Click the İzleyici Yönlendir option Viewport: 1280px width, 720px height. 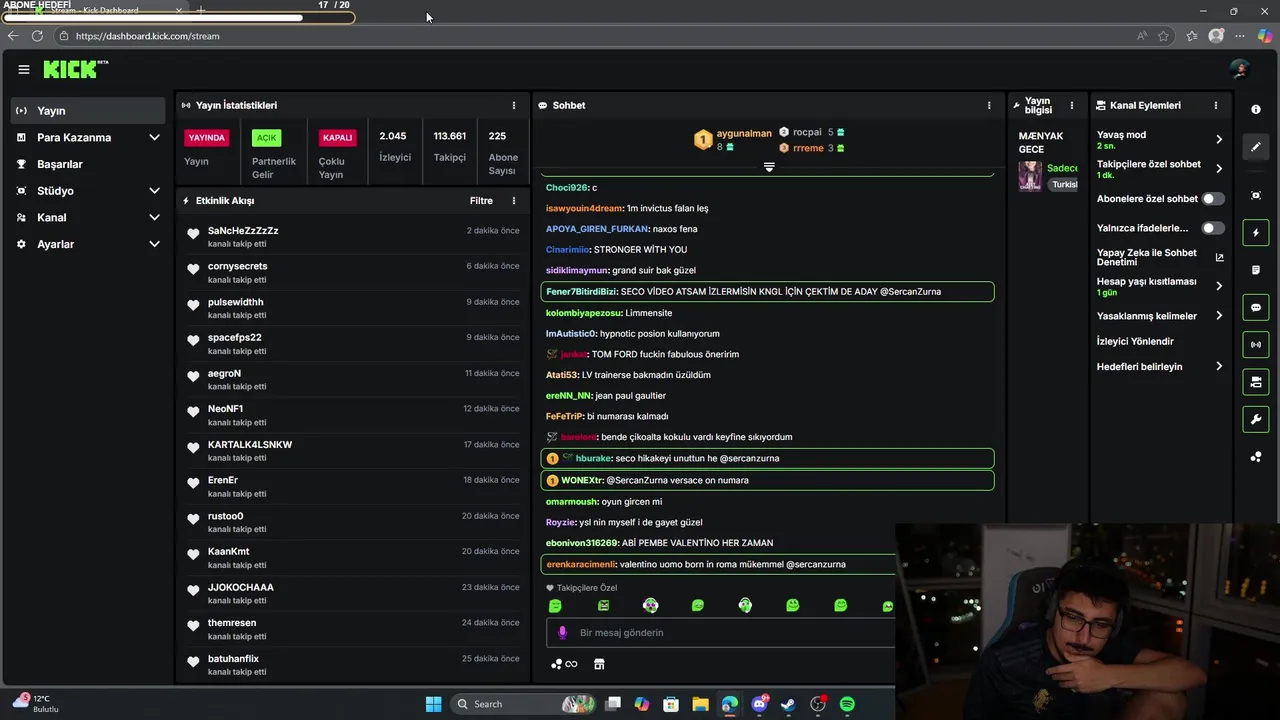tap(1135, 341)
